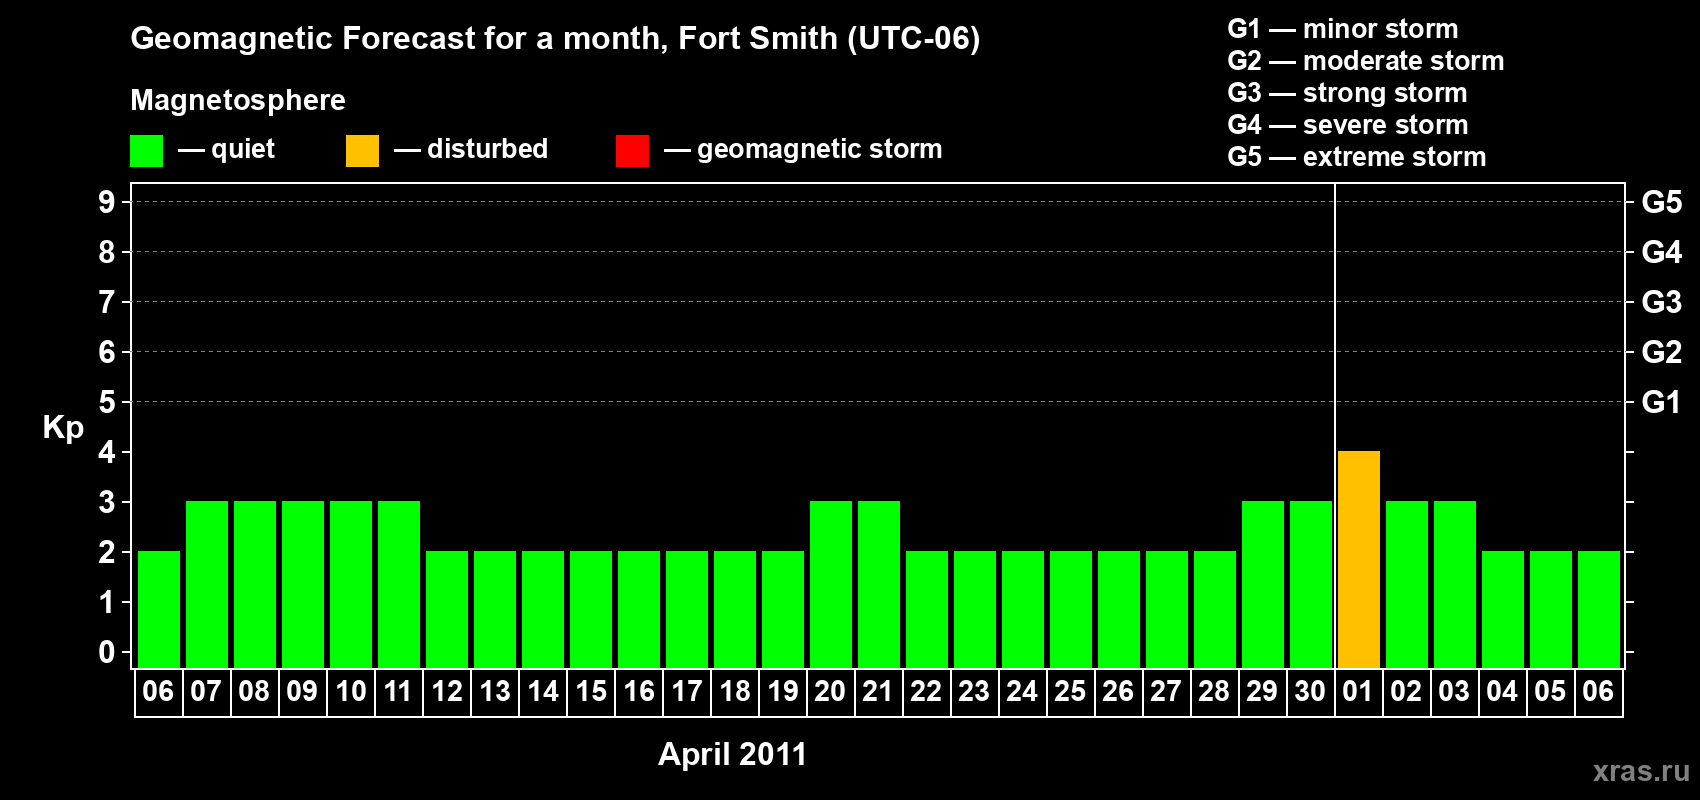The height and width of the screenshot is (800, 1700).
Task: Click the G5 right-axis label
Action: click(x=1661, y=202)
